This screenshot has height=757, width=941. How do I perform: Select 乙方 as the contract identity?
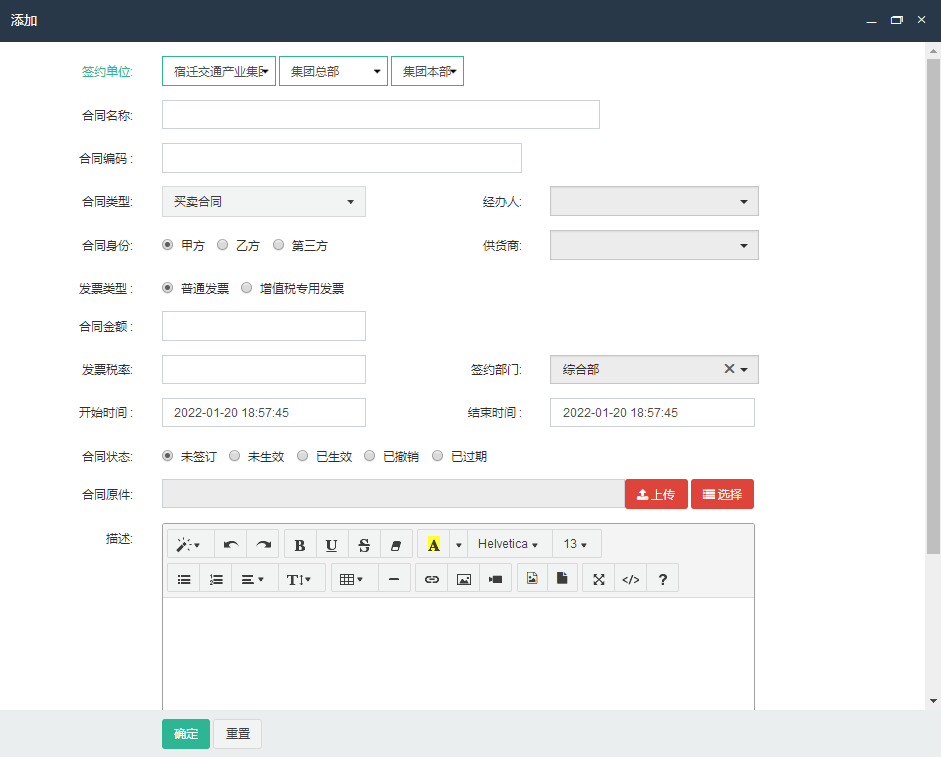point(223,245)
